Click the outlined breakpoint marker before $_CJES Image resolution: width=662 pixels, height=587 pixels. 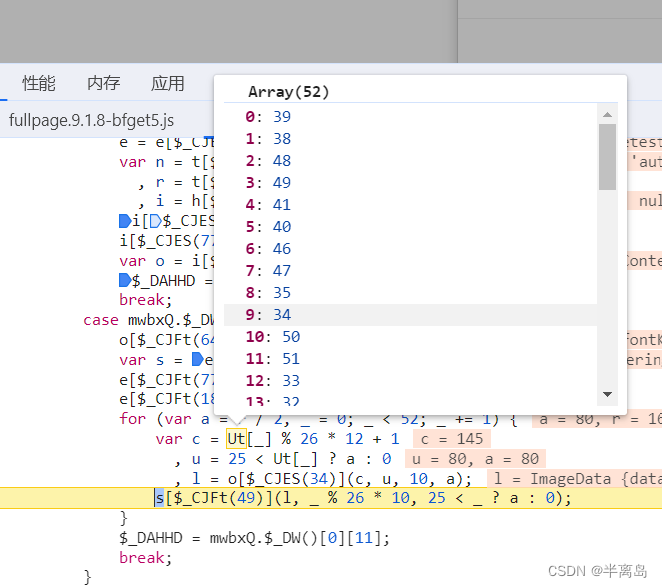click(x=156, y=221)
